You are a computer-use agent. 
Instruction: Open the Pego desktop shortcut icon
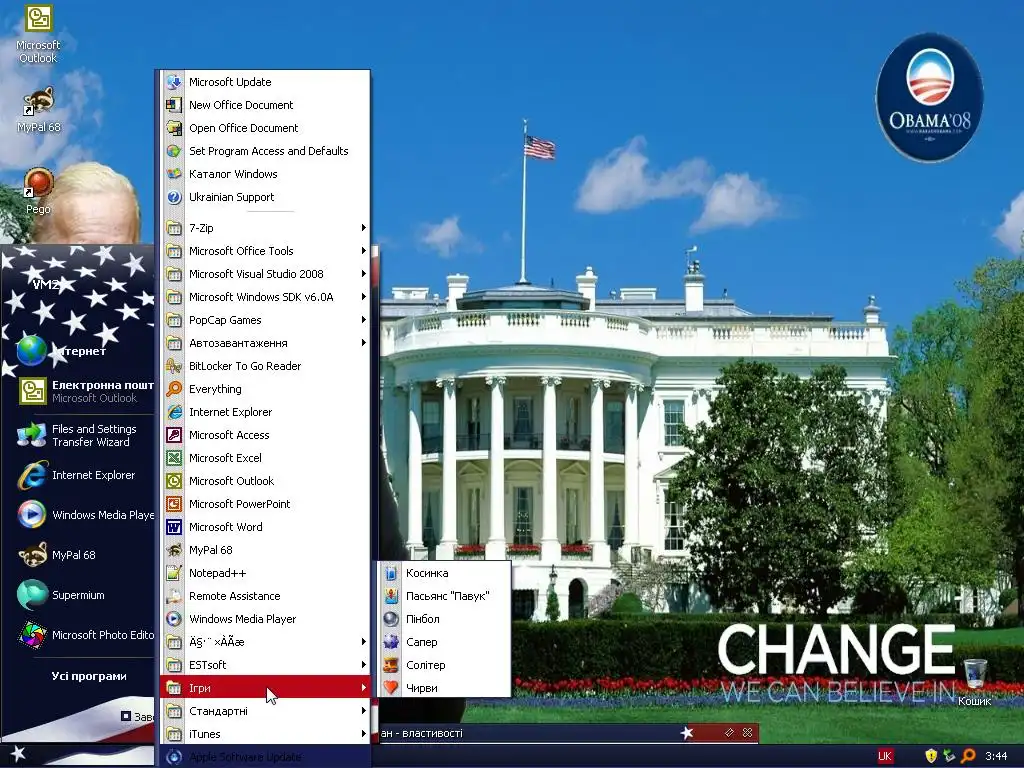point(38,184)
